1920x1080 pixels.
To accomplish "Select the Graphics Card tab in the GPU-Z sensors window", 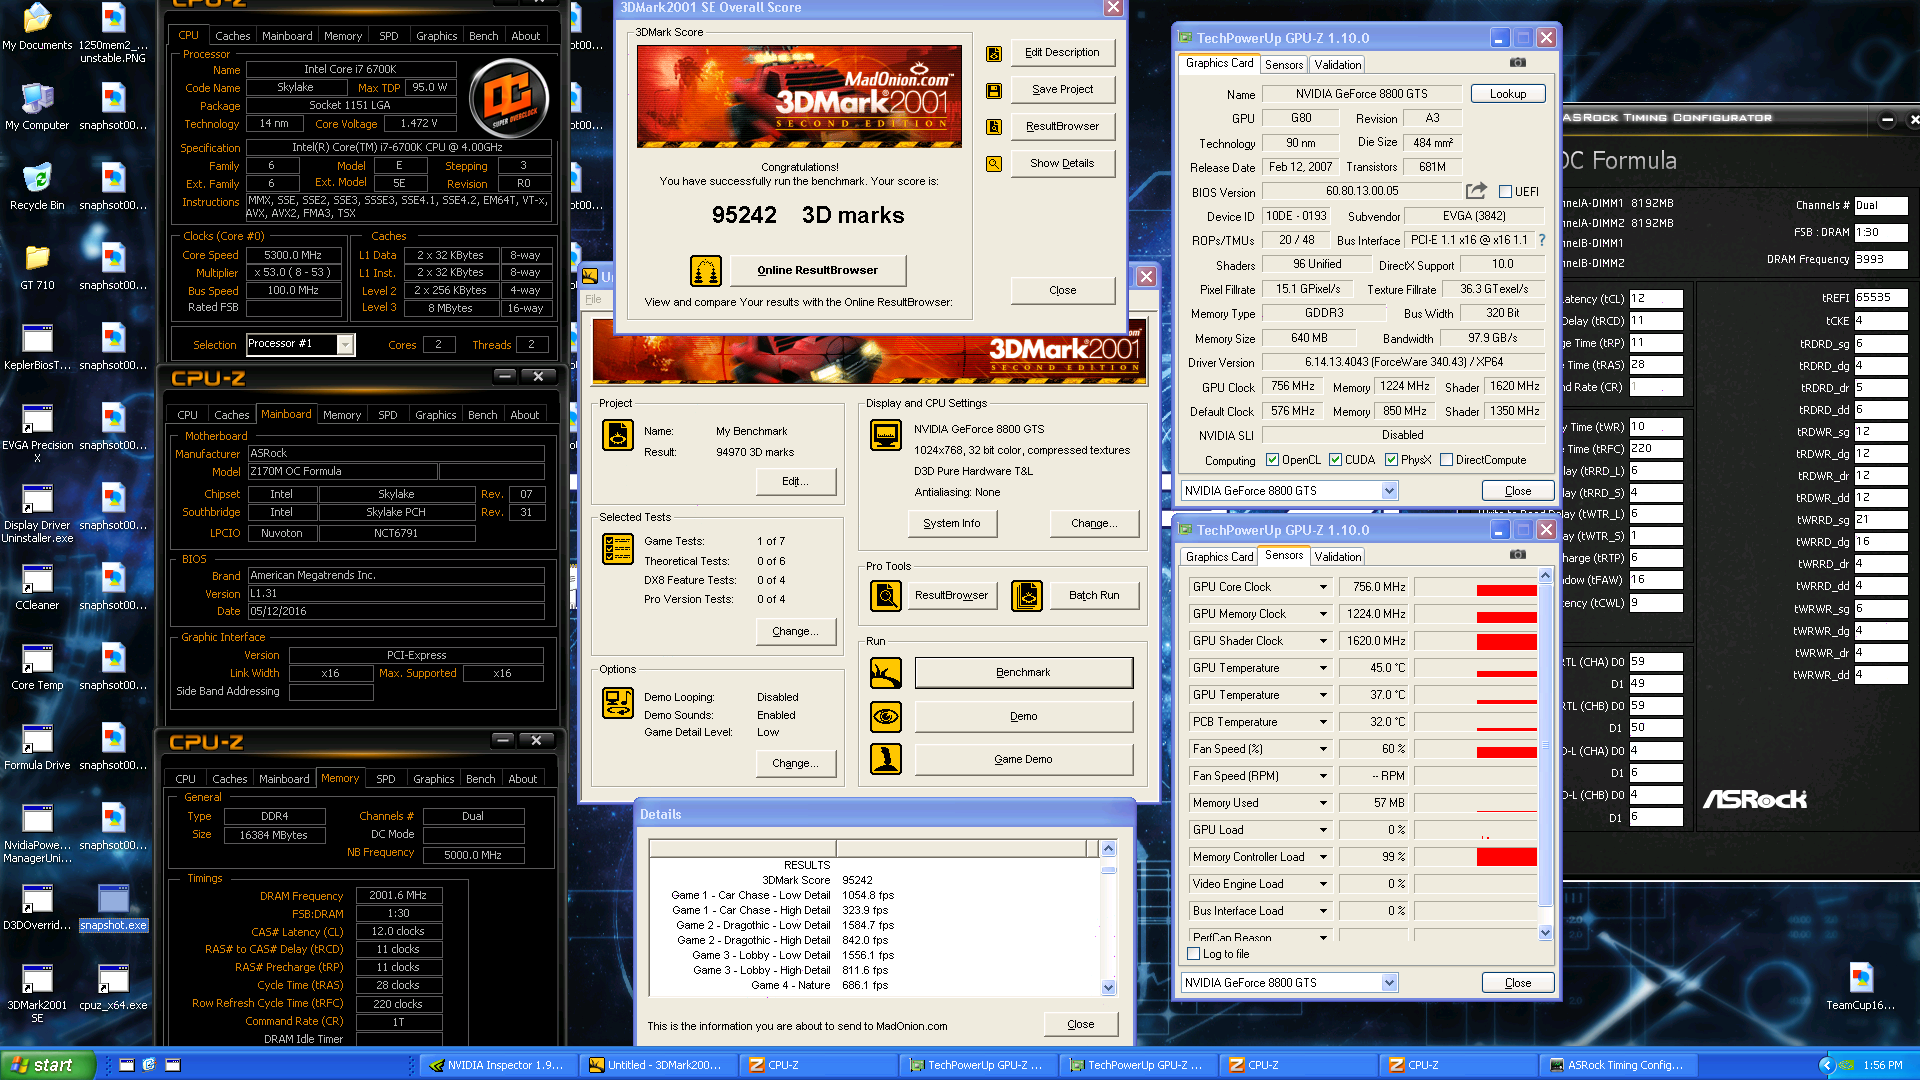I will [1219, 557].
